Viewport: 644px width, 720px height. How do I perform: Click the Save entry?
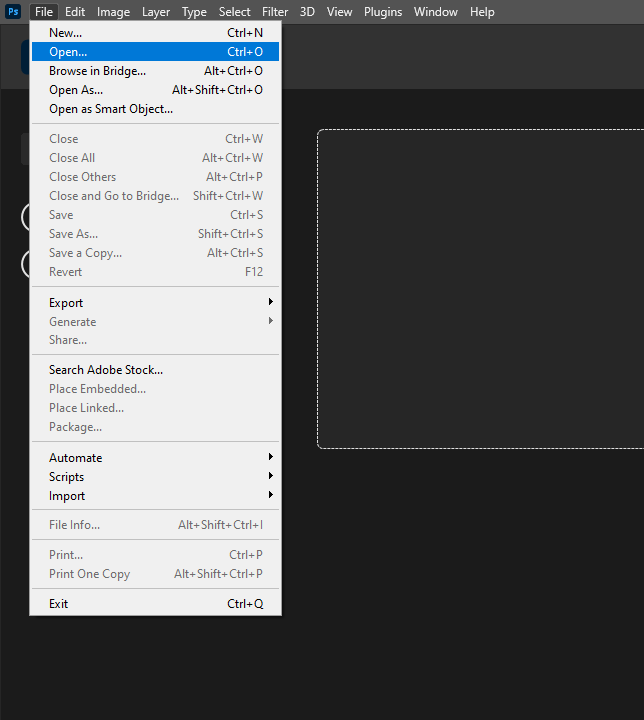click(x=155, y=215)
